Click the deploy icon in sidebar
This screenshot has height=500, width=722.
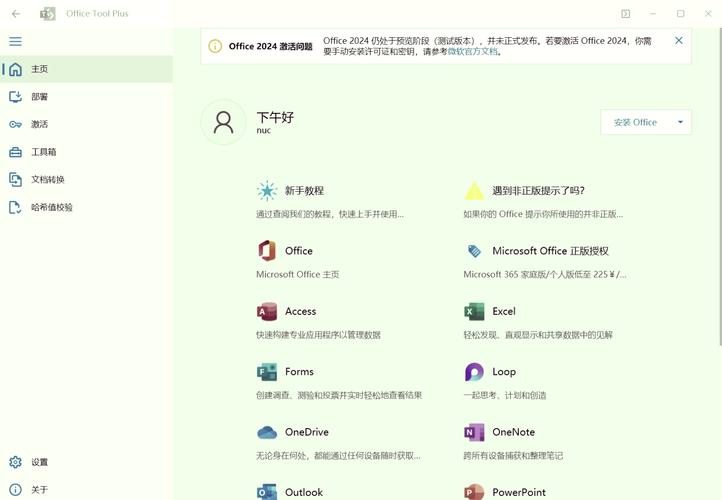(15, 97)
